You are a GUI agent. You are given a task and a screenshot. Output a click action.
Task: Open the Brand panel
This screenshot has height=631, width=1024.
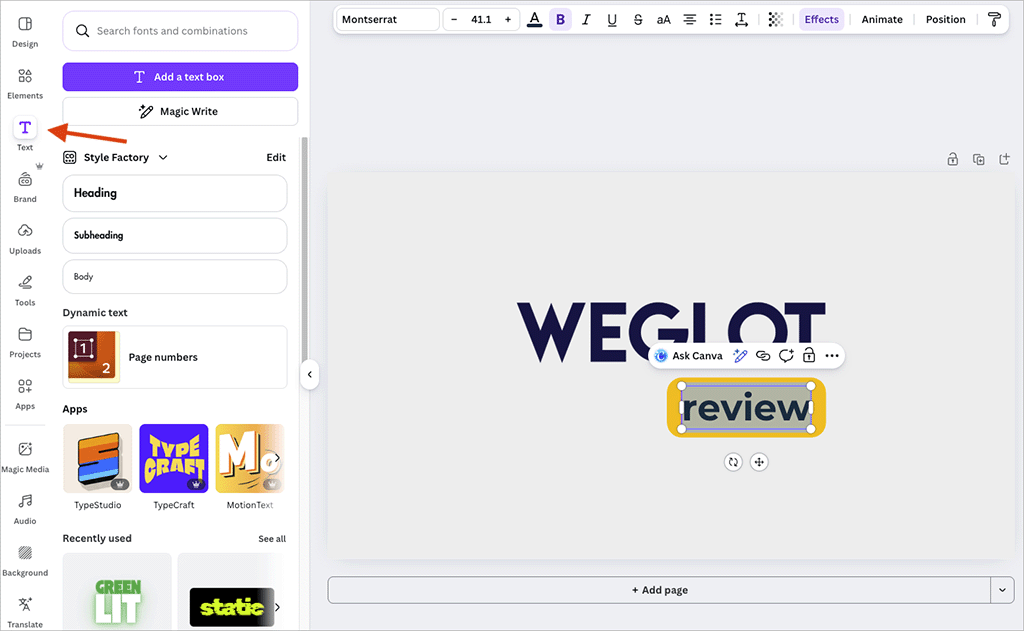[x=25, y=187]
